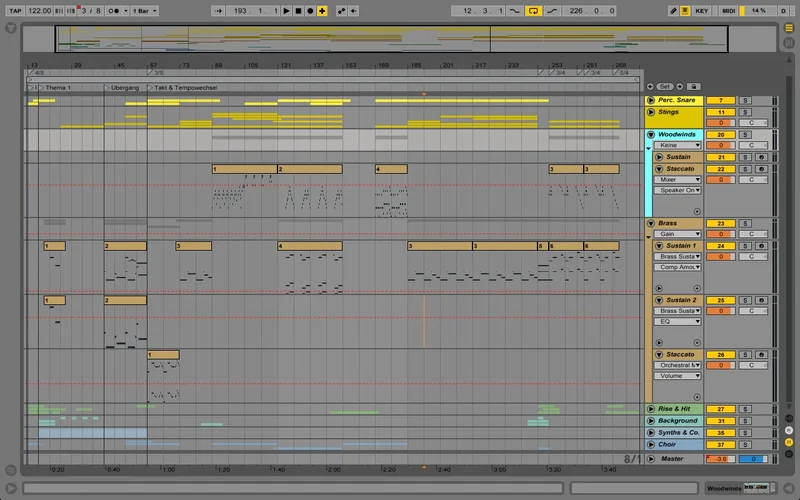This screenshot has width=800, height=500.
Task: Toggle track activator 20 on Woodwinds
Action: pyautogui.click(x=720, y=135)
